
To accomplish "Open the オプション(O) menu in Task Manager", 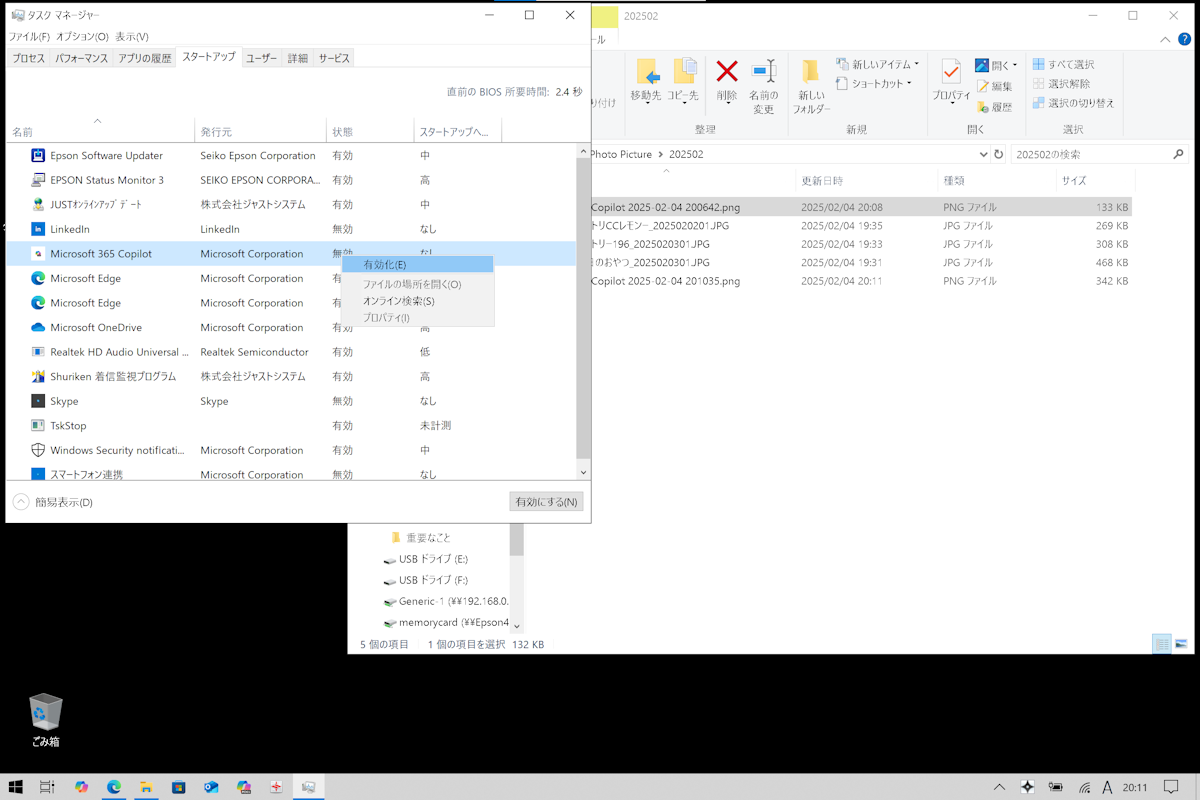I will pyautogui.click(x=82, y=37).
